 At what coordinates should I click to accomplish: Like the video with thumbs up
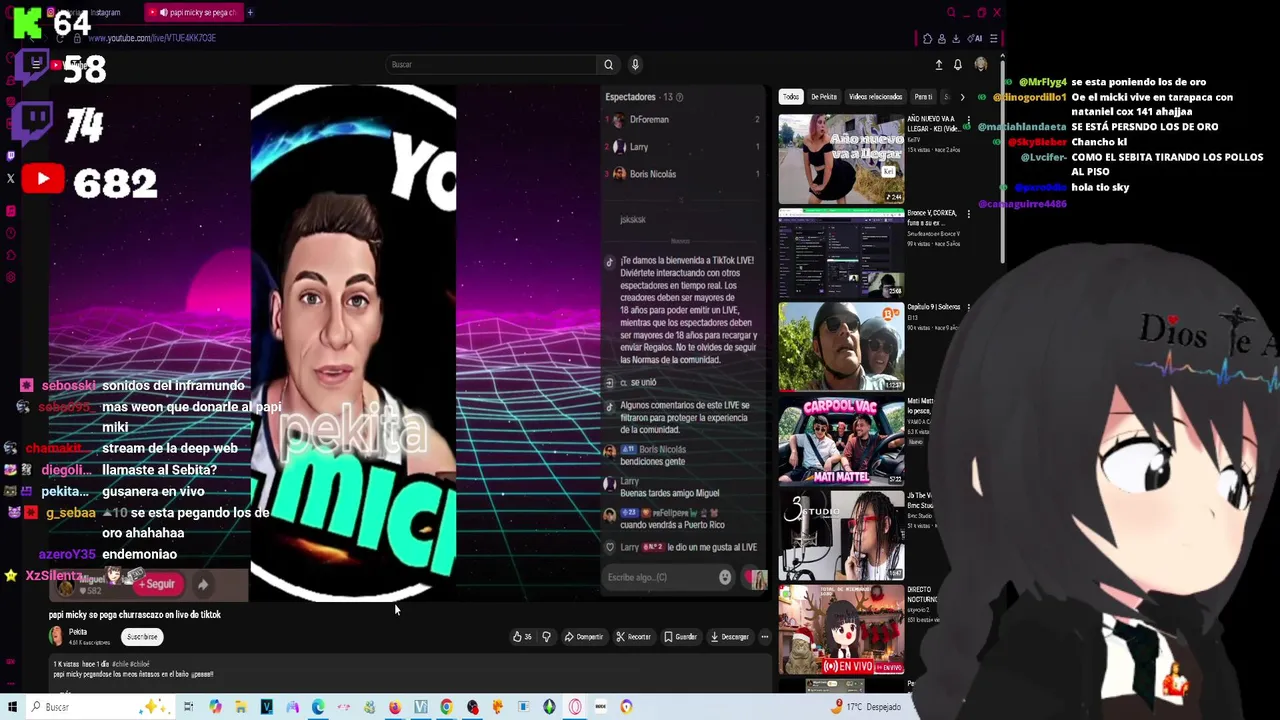tap(521, 637)
